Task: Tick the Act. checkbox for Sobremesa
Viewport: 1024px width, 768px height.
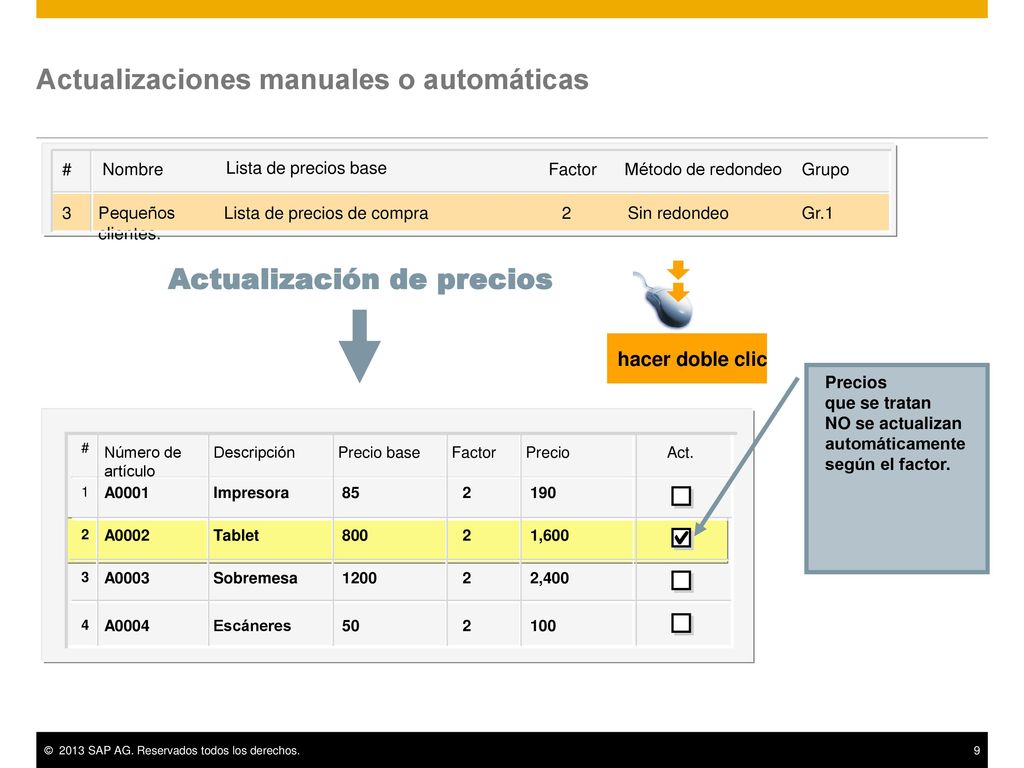Action: pyautogui.click(x=680, y=580)
